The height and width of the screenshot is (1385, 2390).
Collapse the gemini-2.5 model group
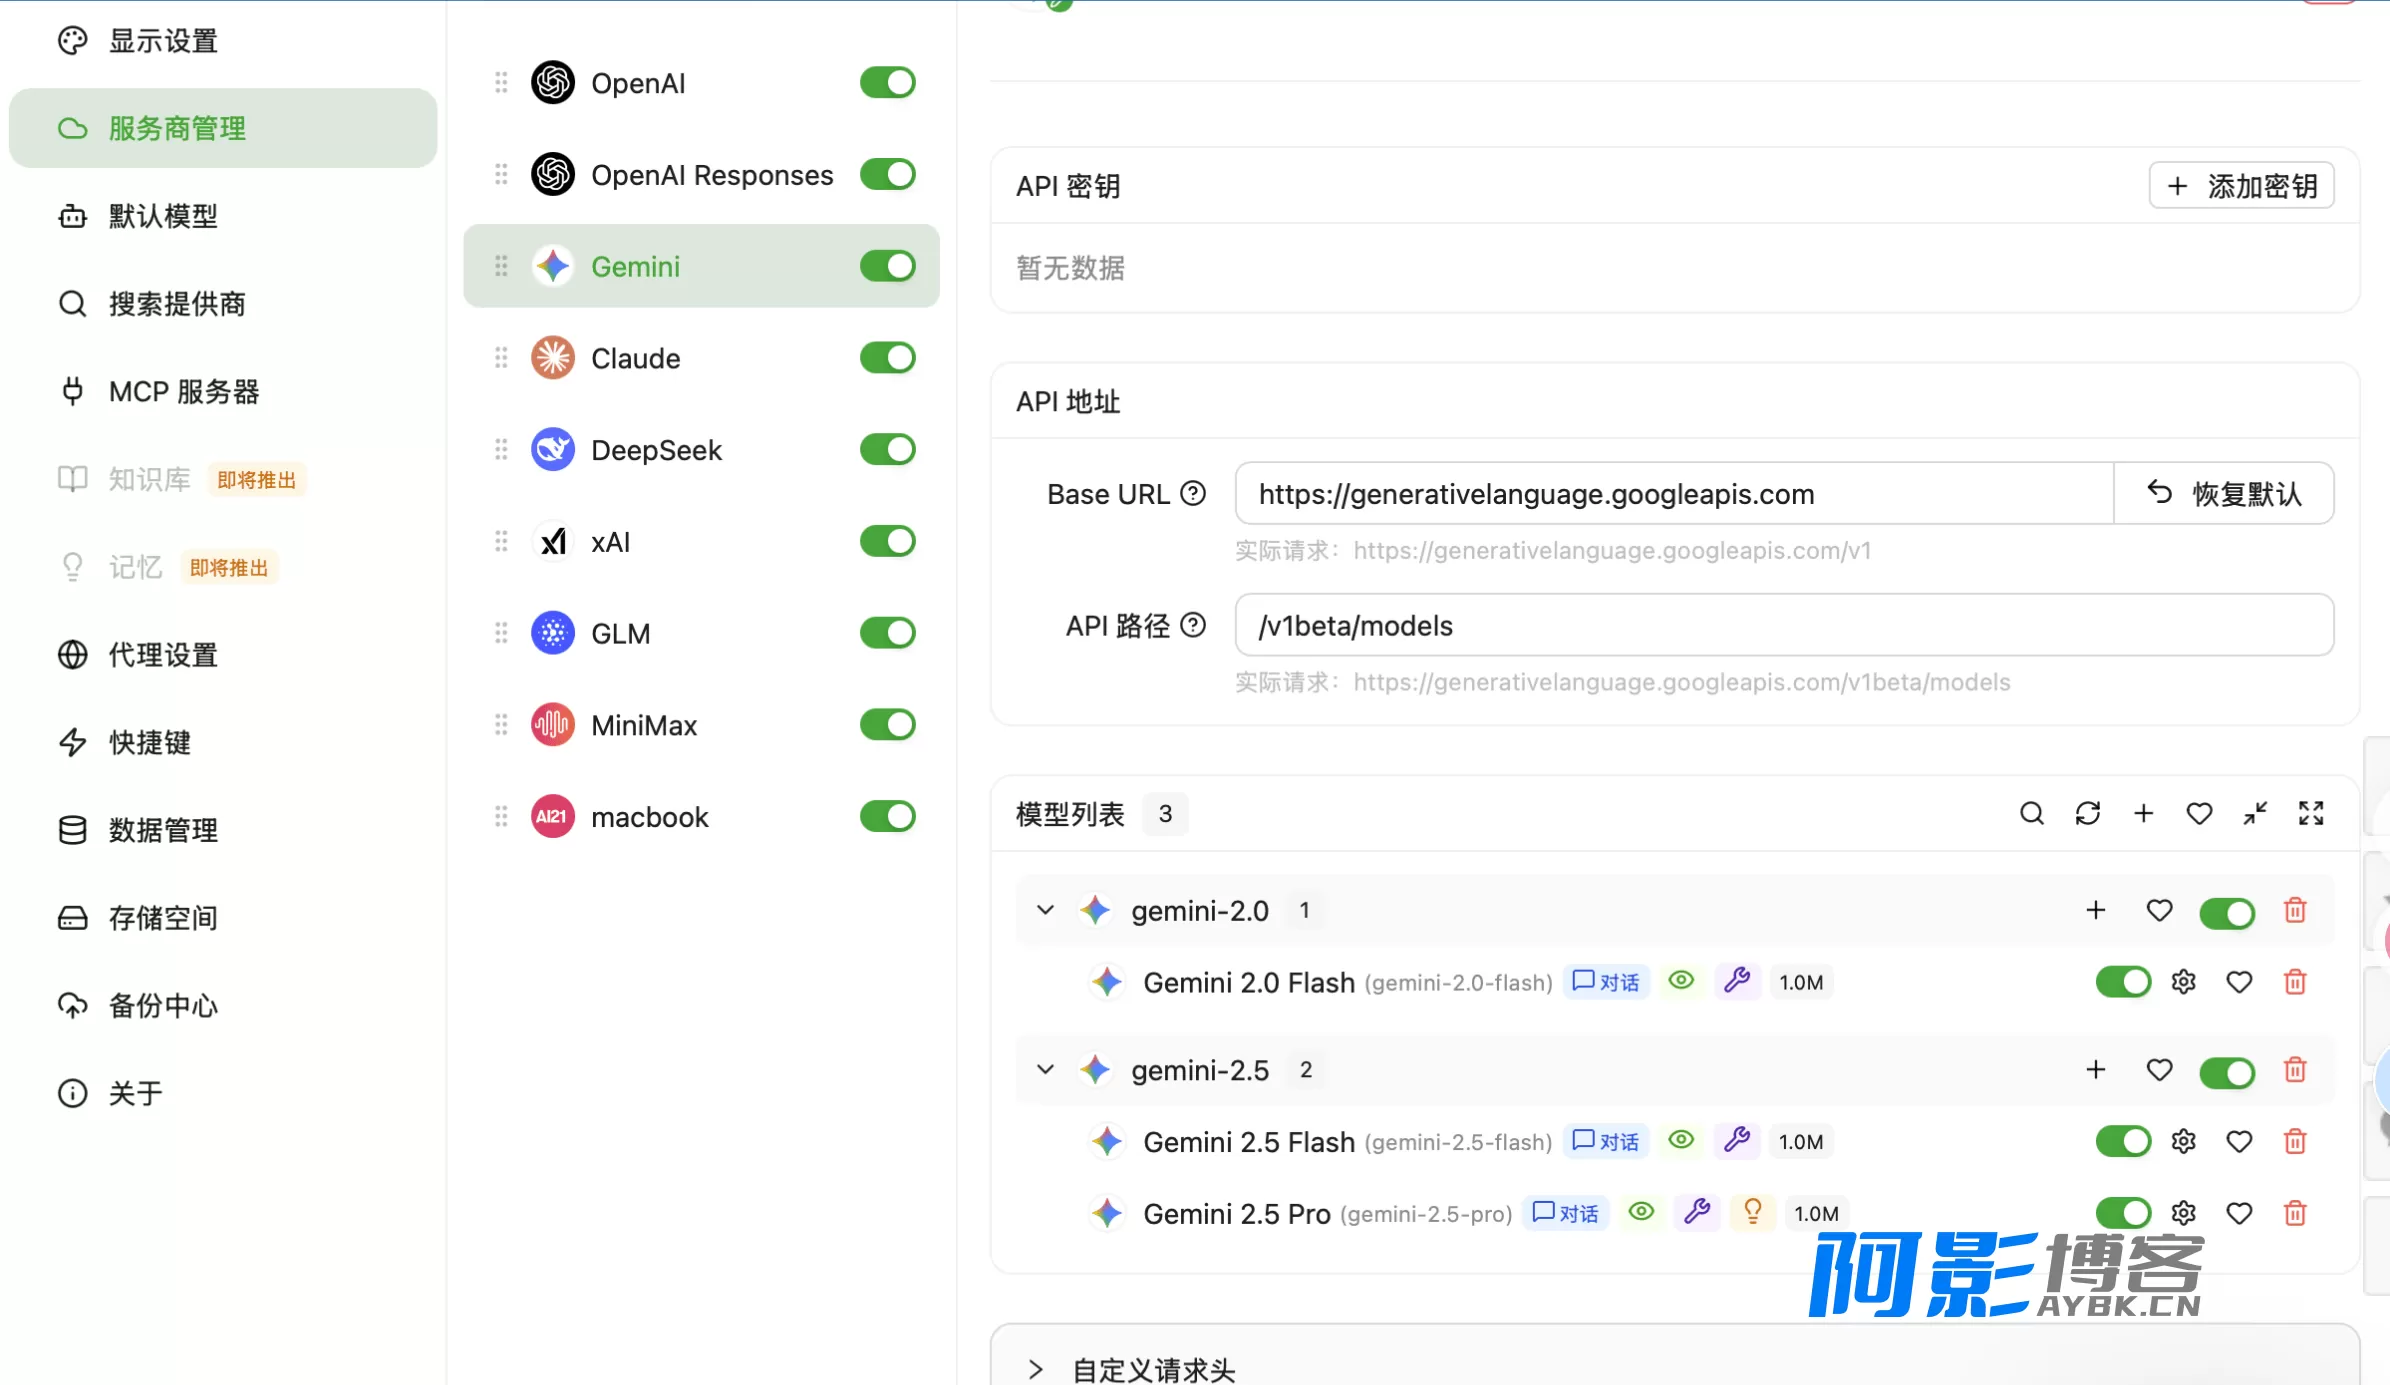point(1045,1069)
